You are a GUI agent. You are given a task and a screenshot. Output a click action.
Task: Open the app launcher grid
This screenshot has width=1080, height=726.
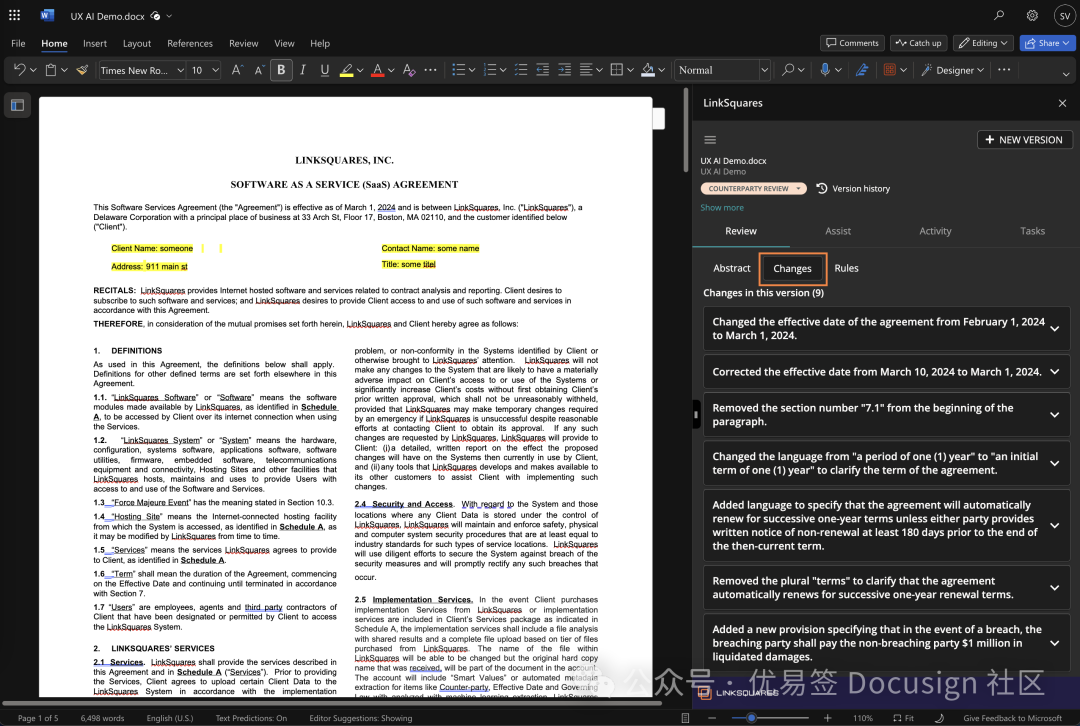coord(14,15)
